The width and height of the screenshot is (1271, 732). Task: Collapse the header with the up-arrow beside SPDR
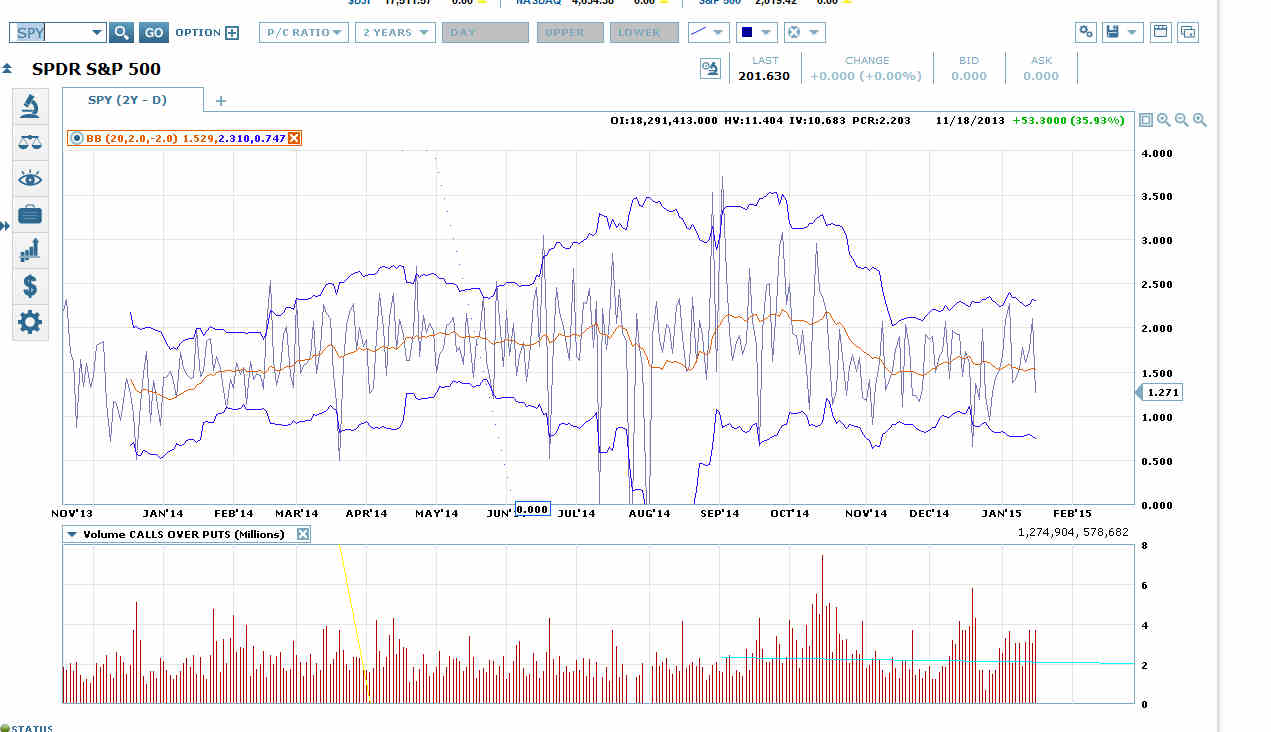pos(7,69)
